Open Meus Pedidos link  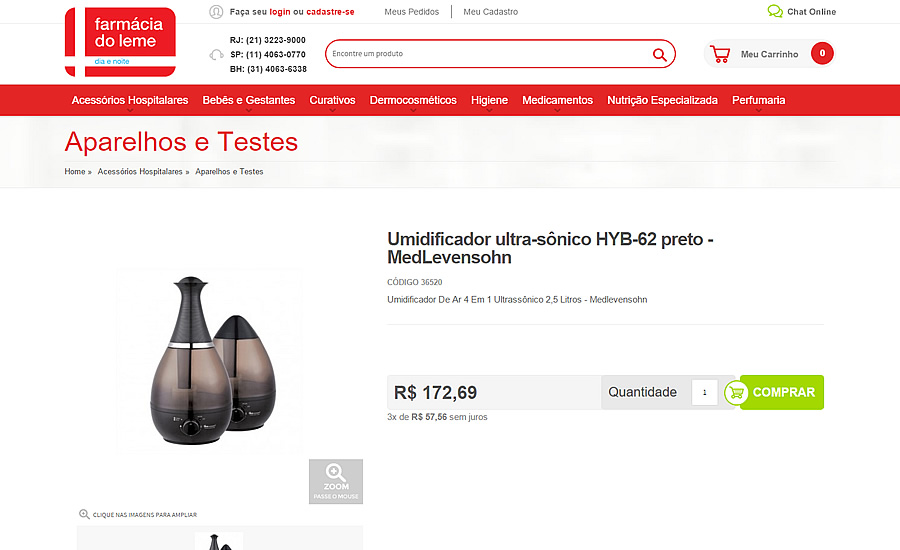tap(412, 11)
